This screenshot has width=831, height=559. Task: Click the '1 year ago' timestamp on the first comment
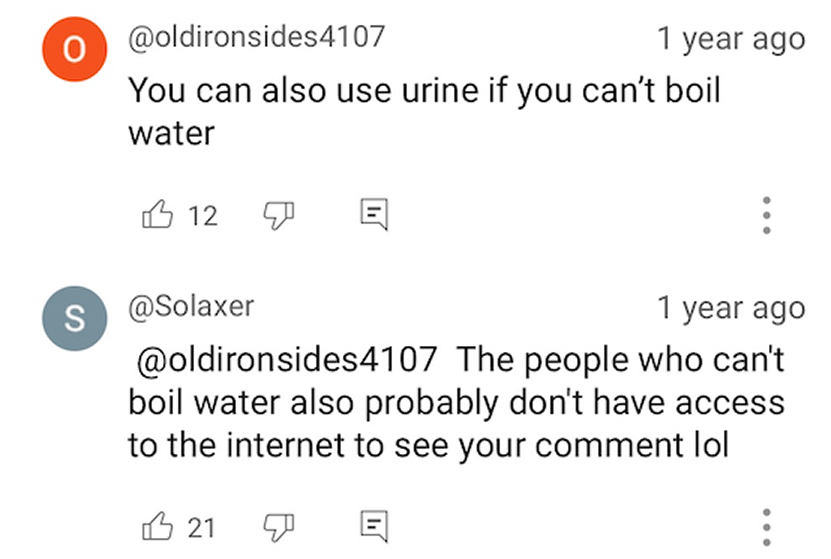pyautogui.click(x=730, y=39)
